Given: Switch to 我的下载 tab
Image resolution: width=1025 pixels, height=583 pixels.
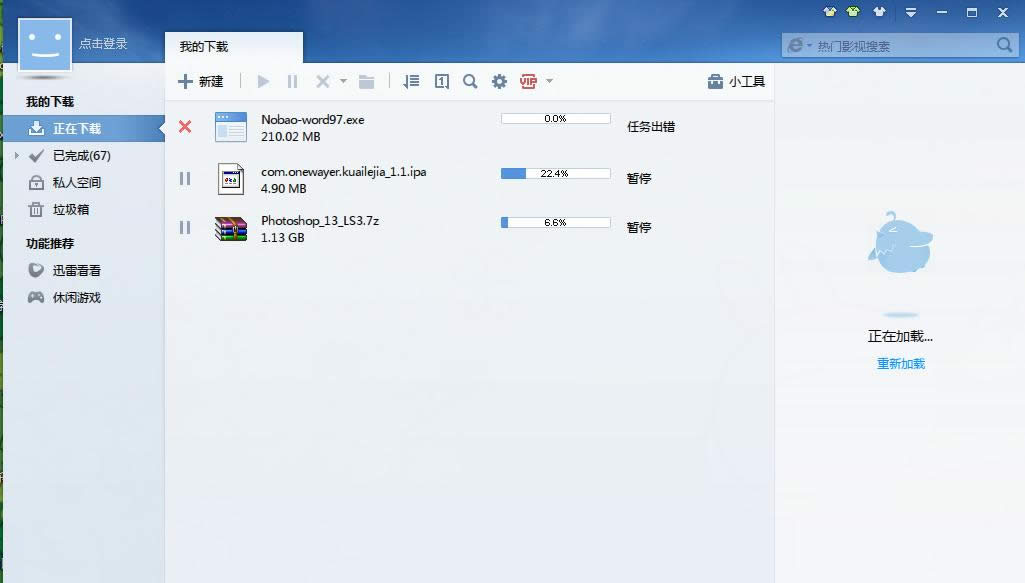Looking at the screenshot, I should click(234, 47).
